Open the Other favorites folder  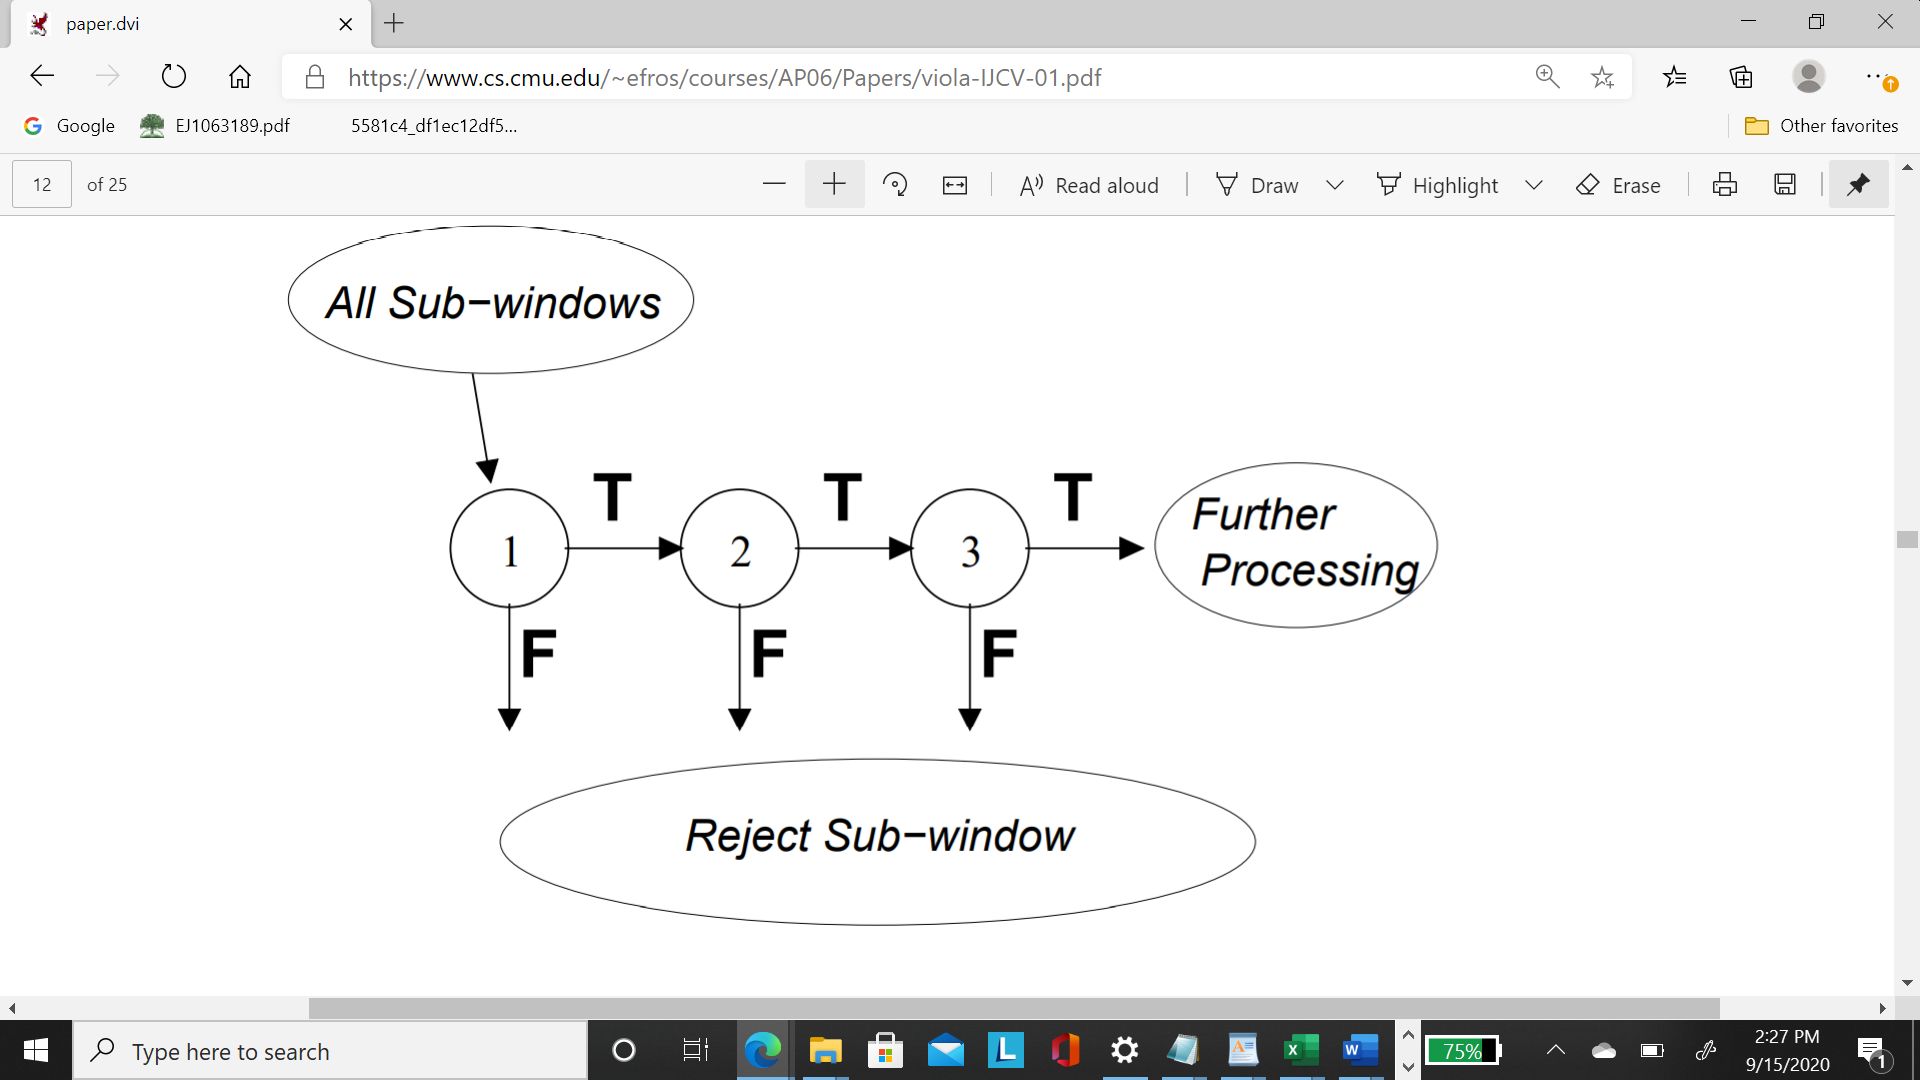[1821, 126]
